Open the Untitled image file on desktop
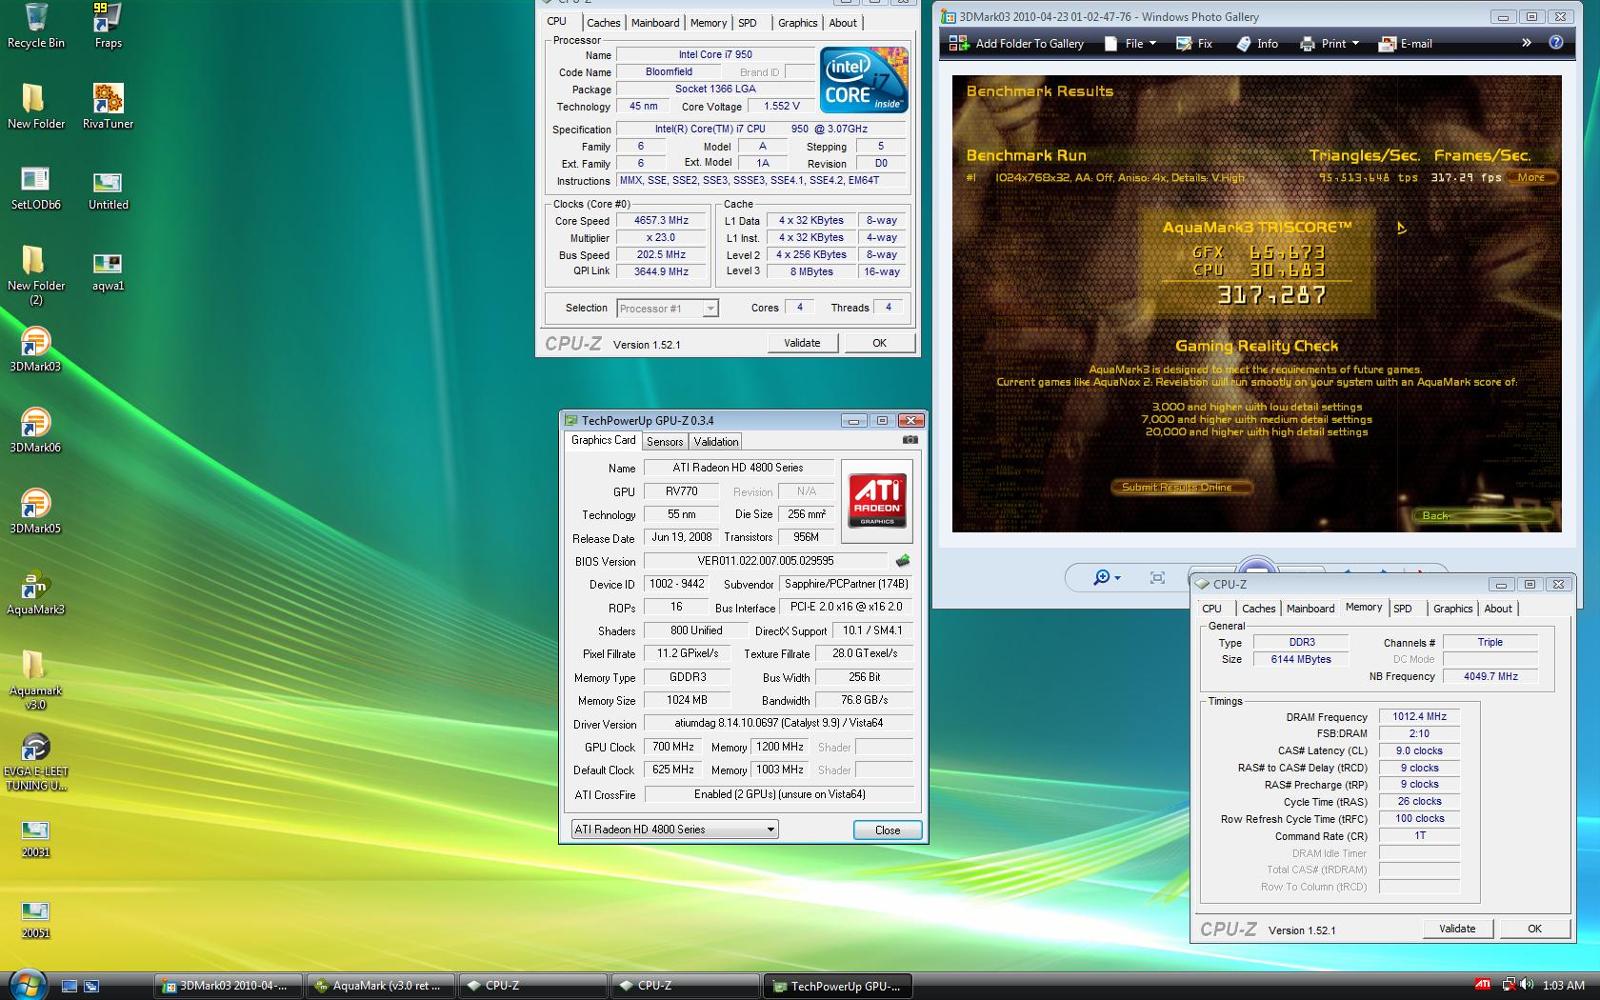The width and height of the screenshot is (1600, 1000). (108, 190)
